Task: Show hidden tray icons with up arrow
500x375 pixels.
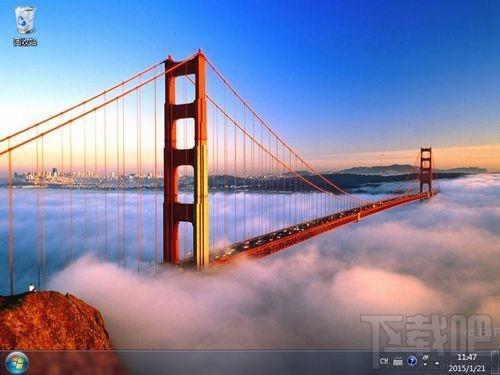Action: coord(437,362)
